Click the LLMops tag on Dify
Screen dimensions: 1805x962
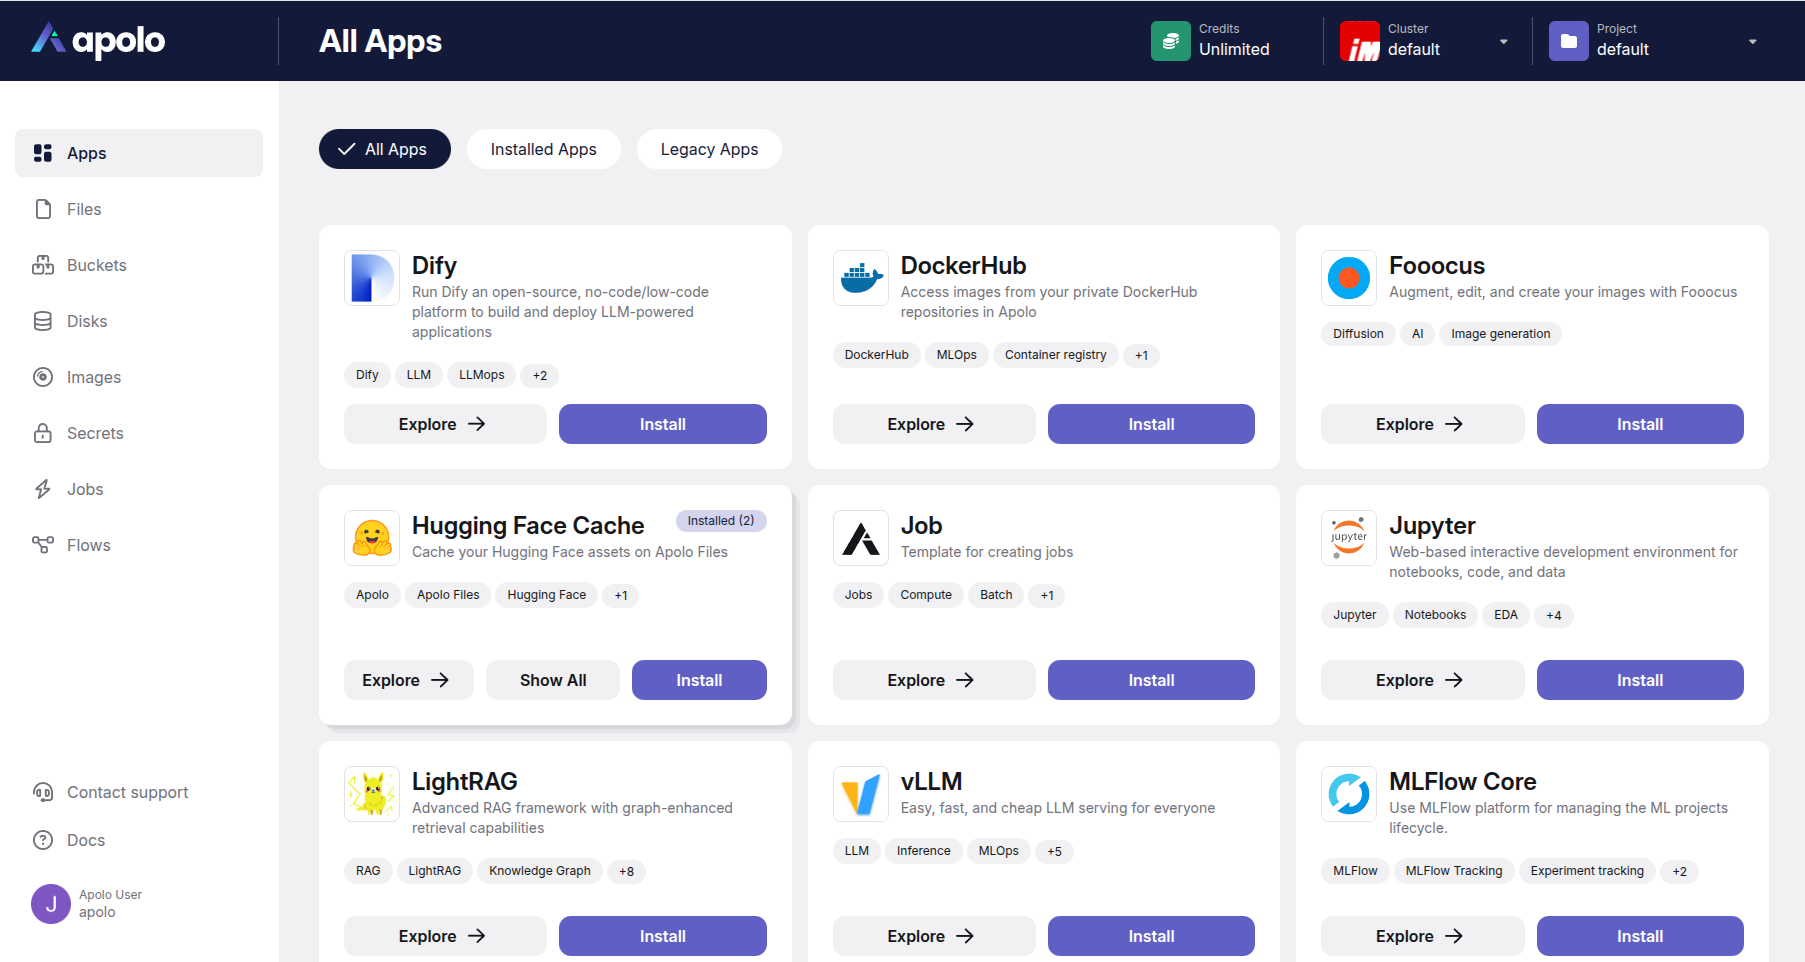click(x=482, y=375)
